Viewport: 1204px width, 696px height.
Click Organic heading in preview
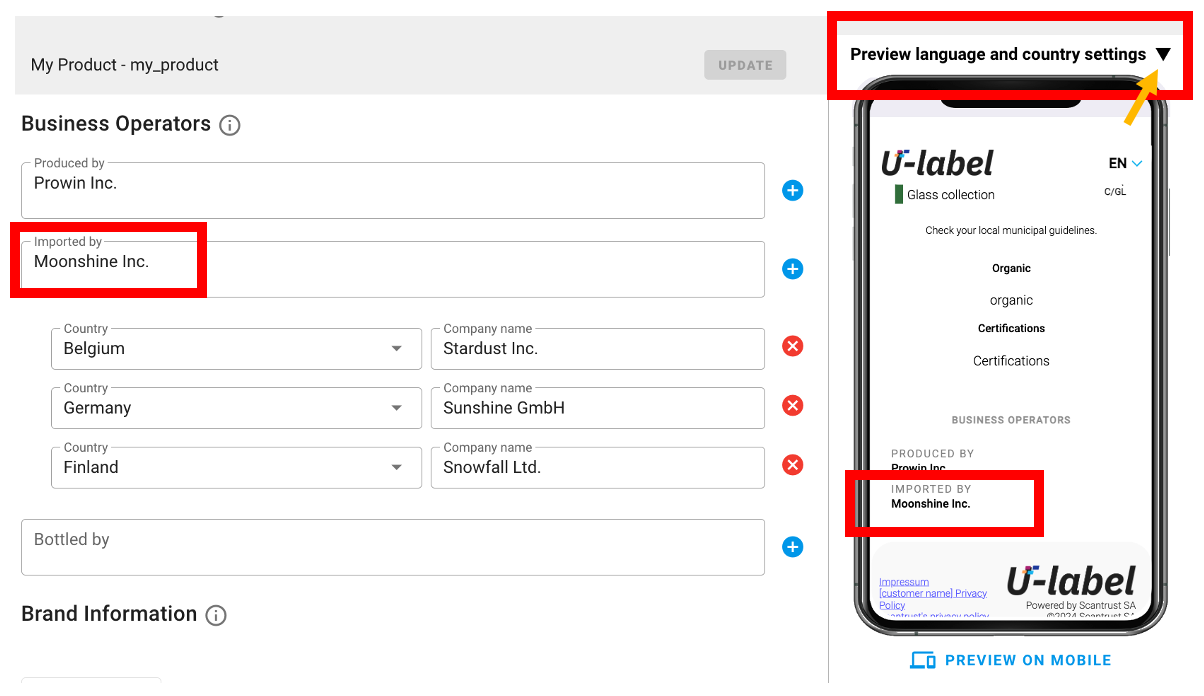click(x=1011, y=268)
